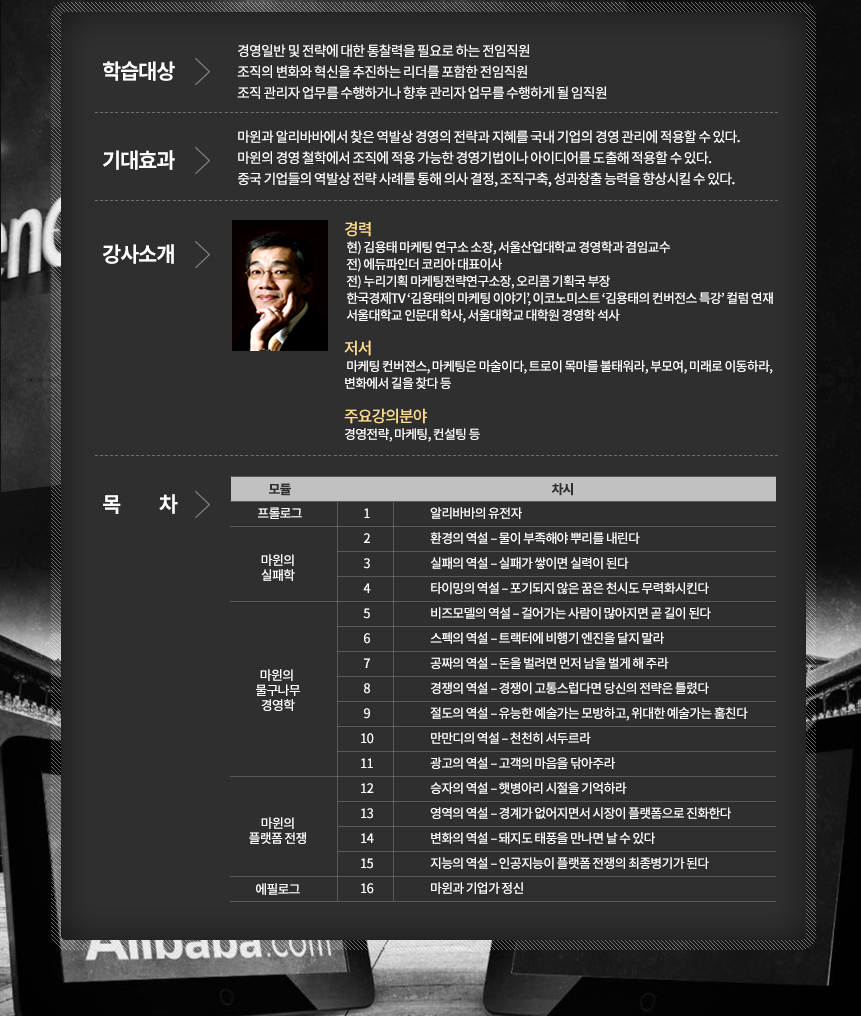
Task: Click the chevron arrow beside 기대효과
Action: pyautogui.click(x=203, y=160)
